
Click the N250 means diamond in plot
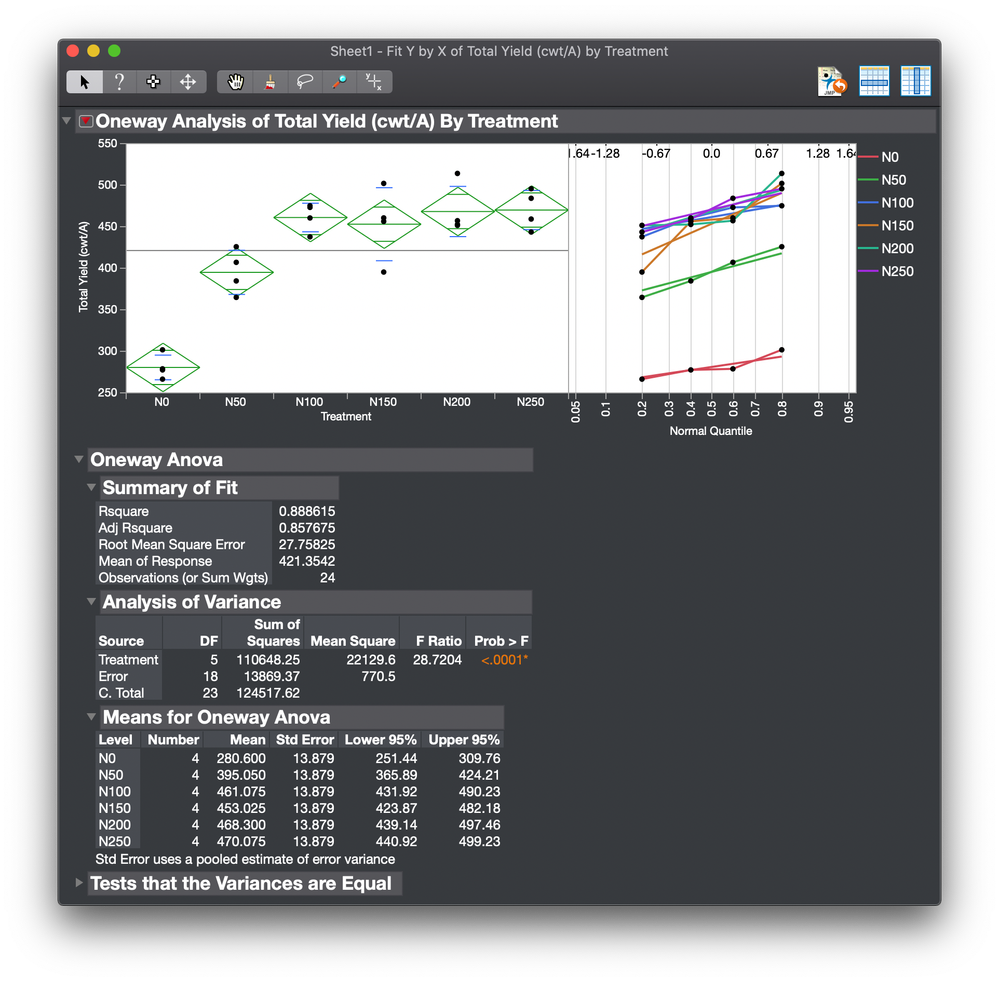[x=531, y=210]
